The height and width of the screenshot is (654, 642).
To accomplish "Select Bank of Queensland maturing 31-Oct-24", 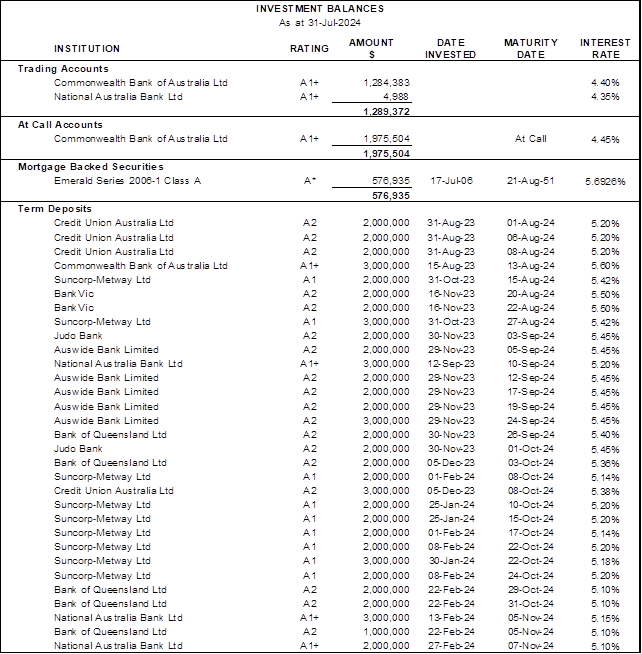I will click(110, 604).
